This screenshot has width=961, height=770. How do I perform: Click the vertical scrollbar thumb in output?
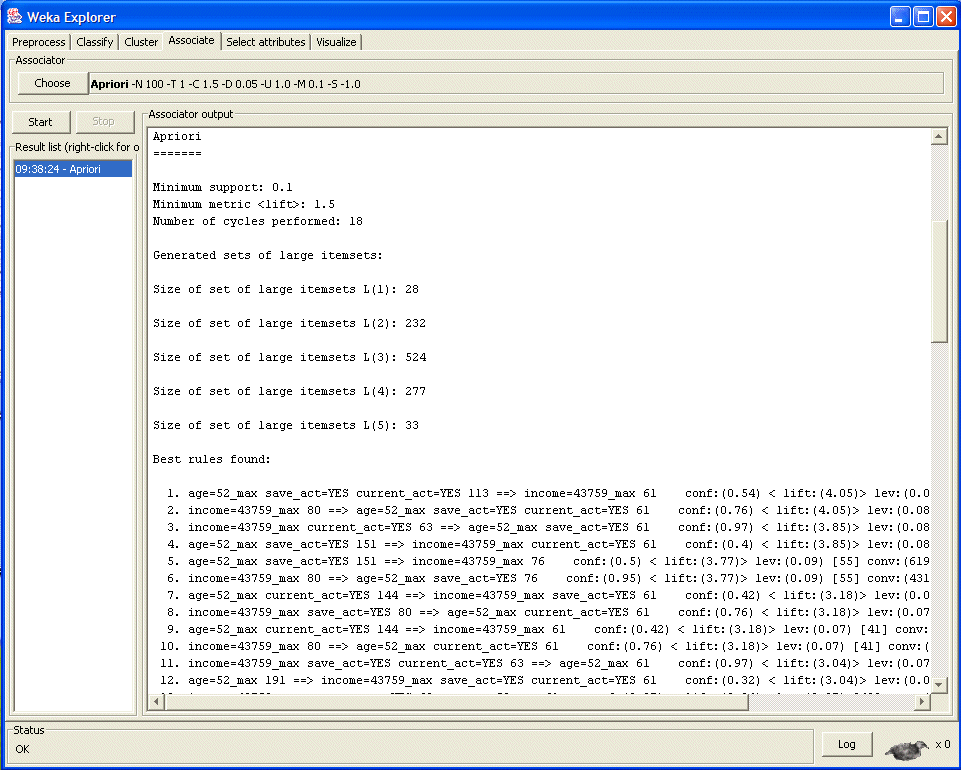tap(938, 280)
